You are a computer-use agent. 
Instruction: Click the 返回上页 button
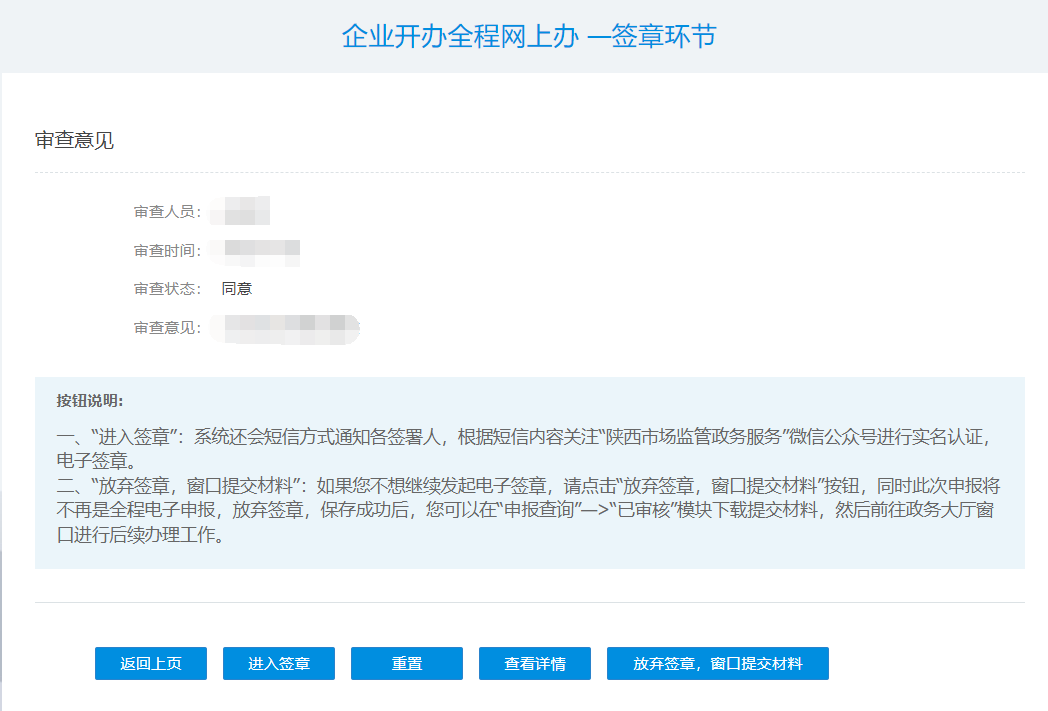(150, 663)
